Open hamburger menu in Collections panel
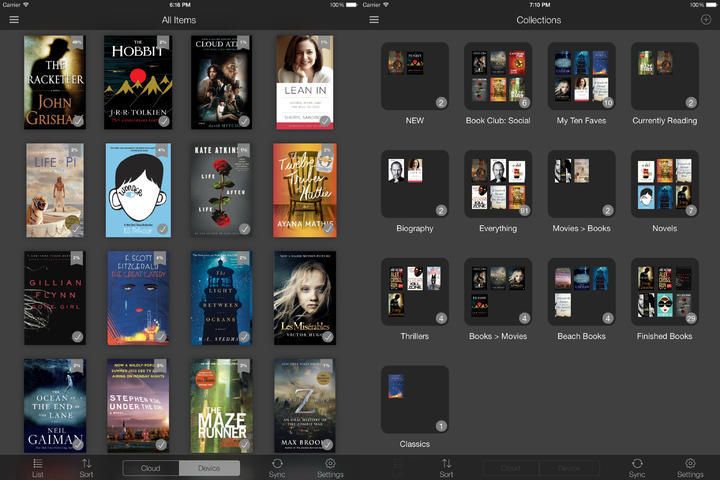This screenshot has height=480, width=720. [374, 20]
